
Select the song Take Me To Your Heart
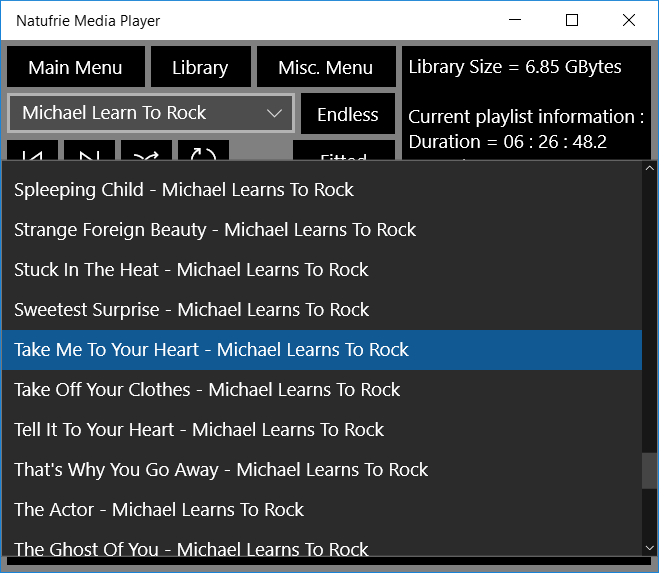point(211,350)
